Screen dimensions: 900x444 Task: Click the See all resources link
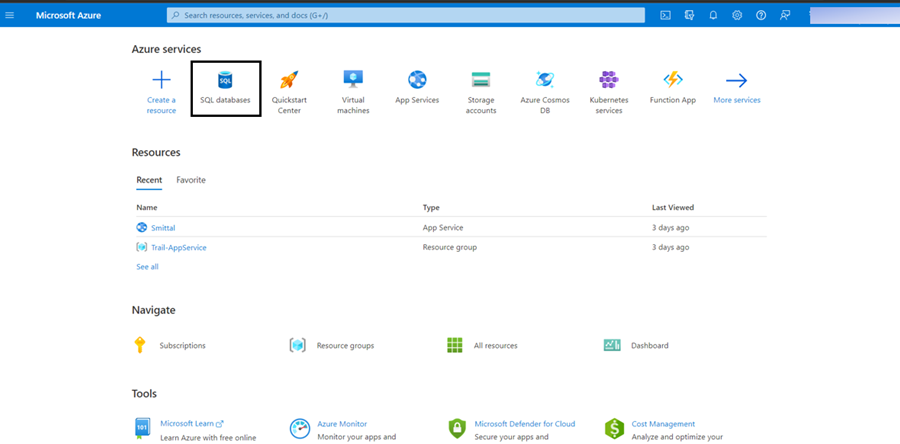148,267
